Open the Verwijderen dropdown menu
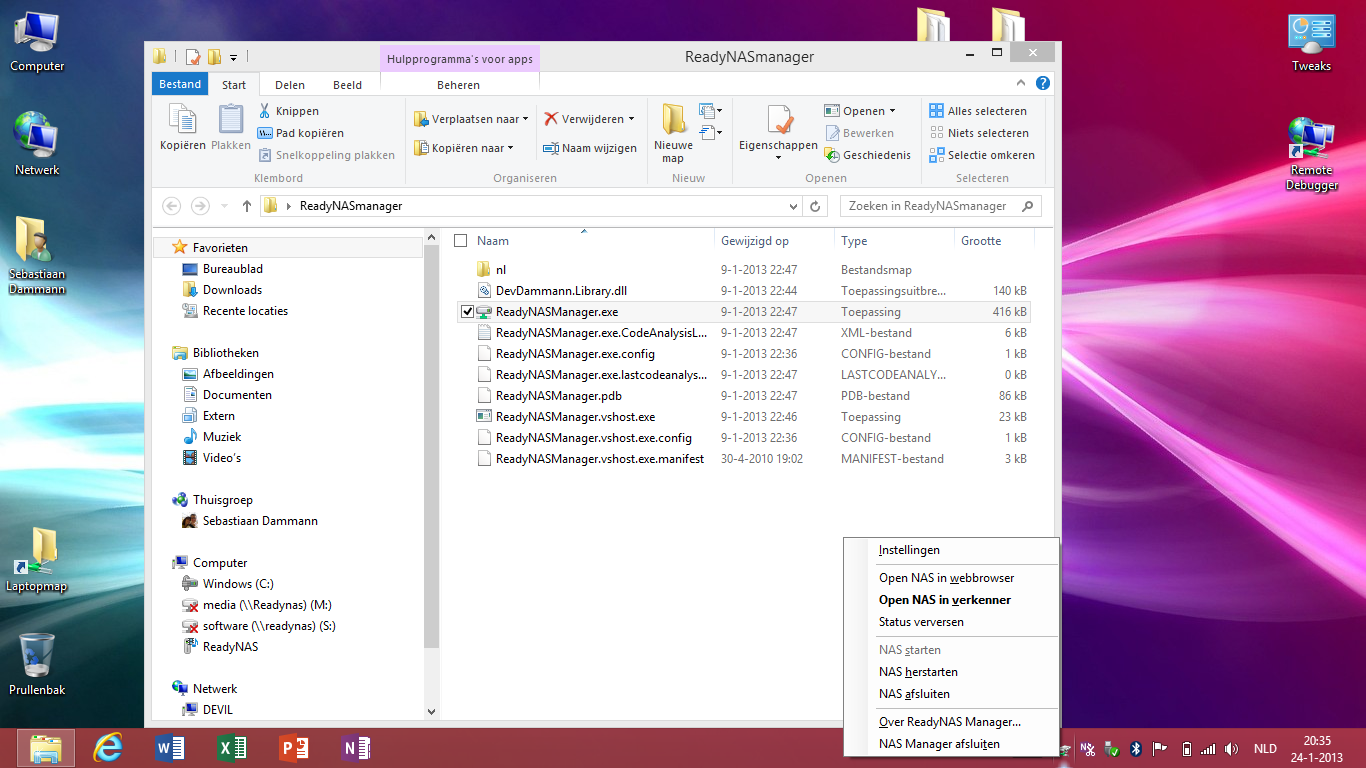 pos(631,119)
